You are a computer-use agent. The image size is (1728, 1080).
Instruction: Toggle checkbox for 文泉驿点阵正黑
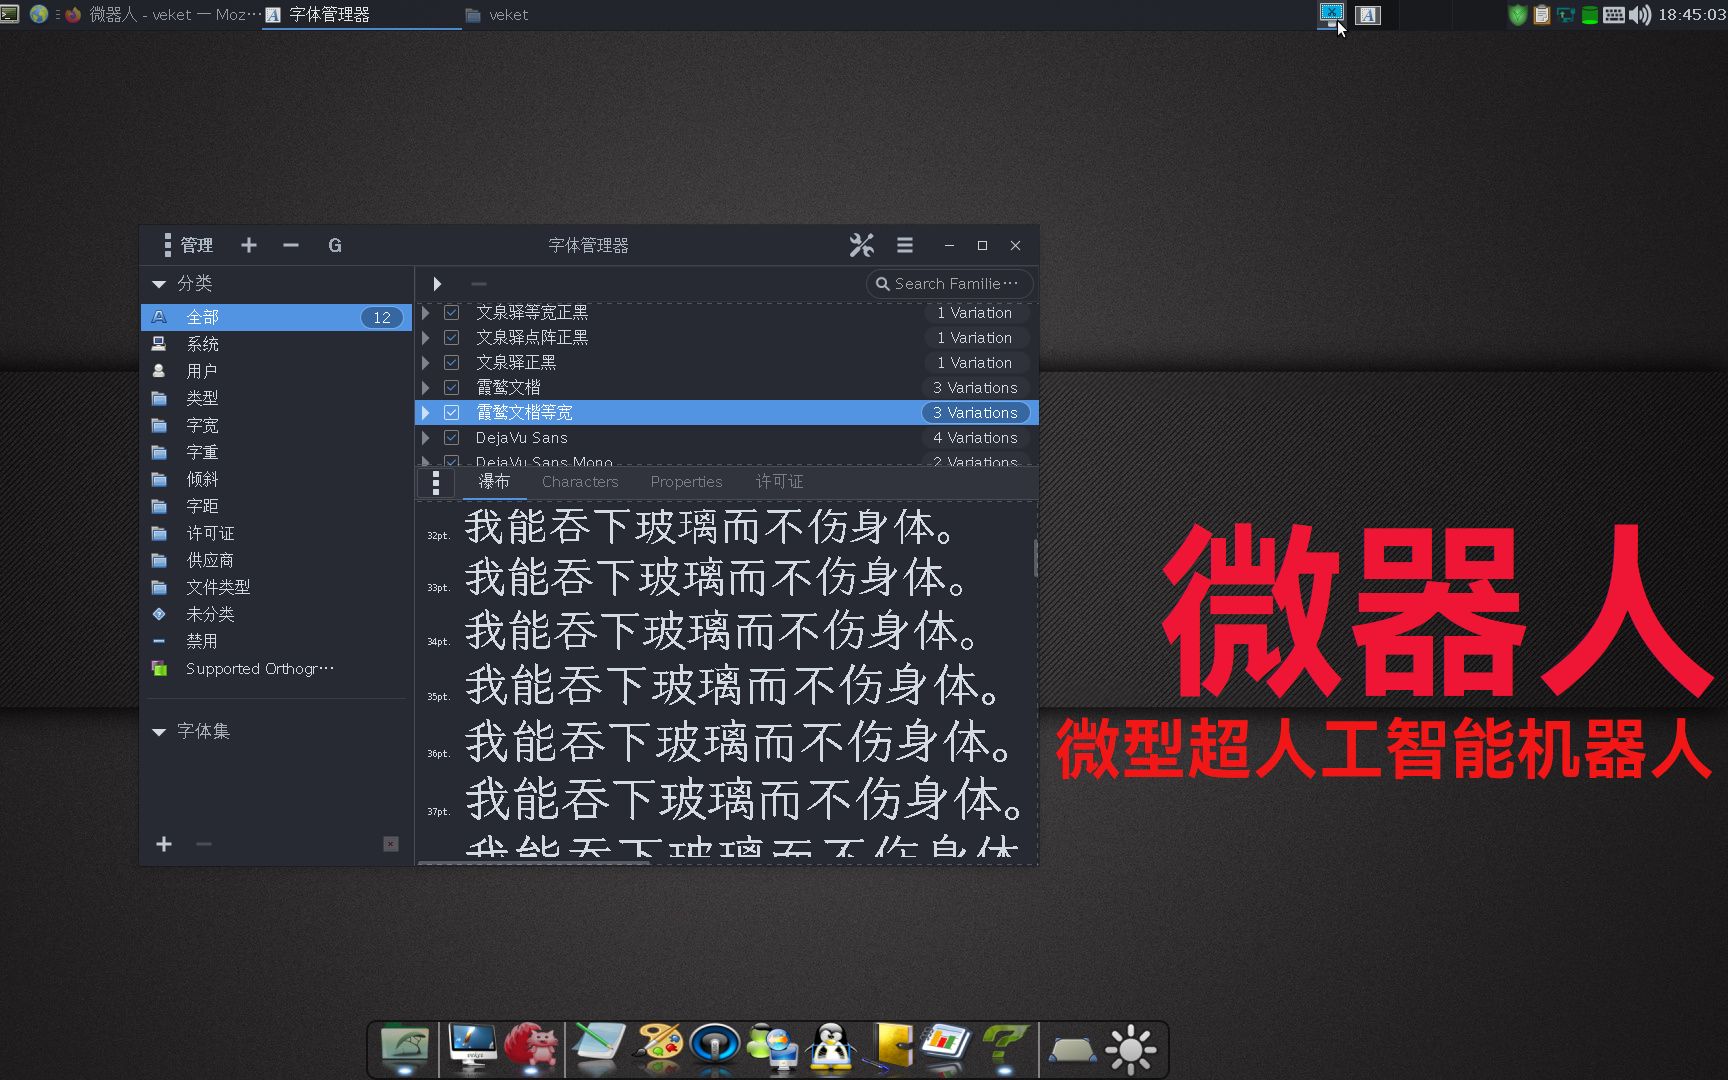[x=452, y=337]
